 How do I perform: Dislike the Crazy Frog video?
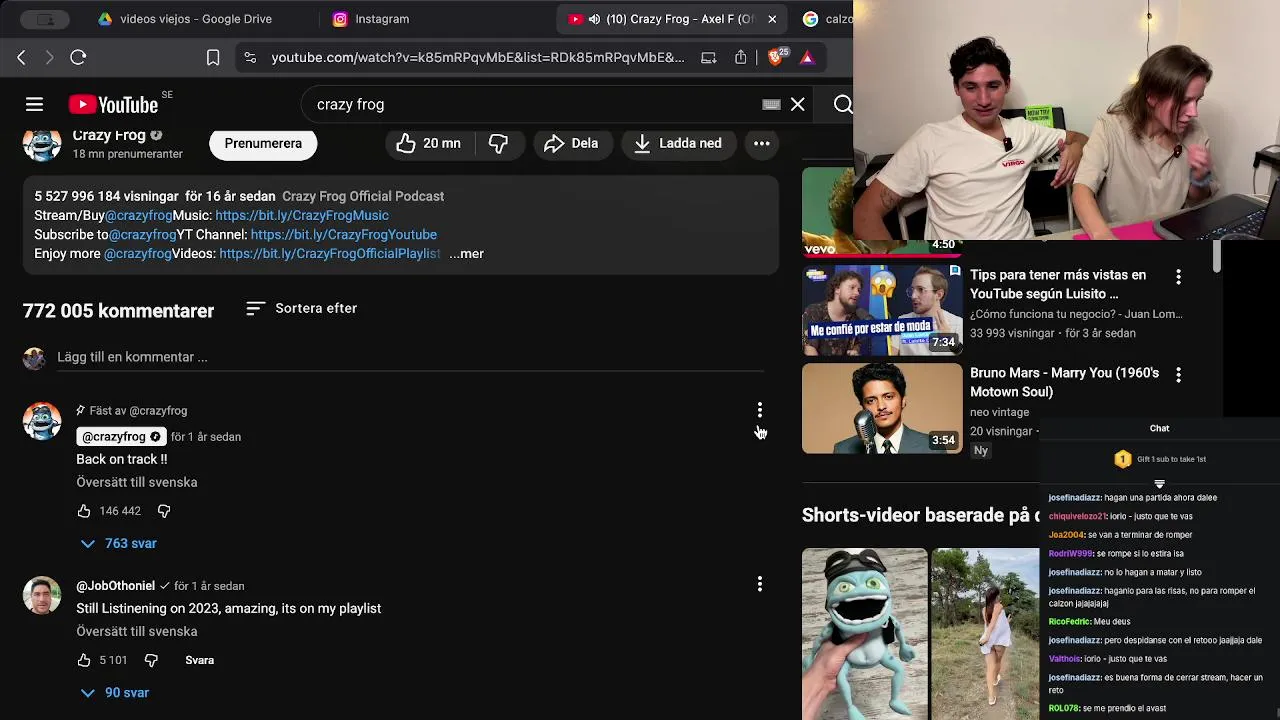pyautogui.click(x=498, y=143)
